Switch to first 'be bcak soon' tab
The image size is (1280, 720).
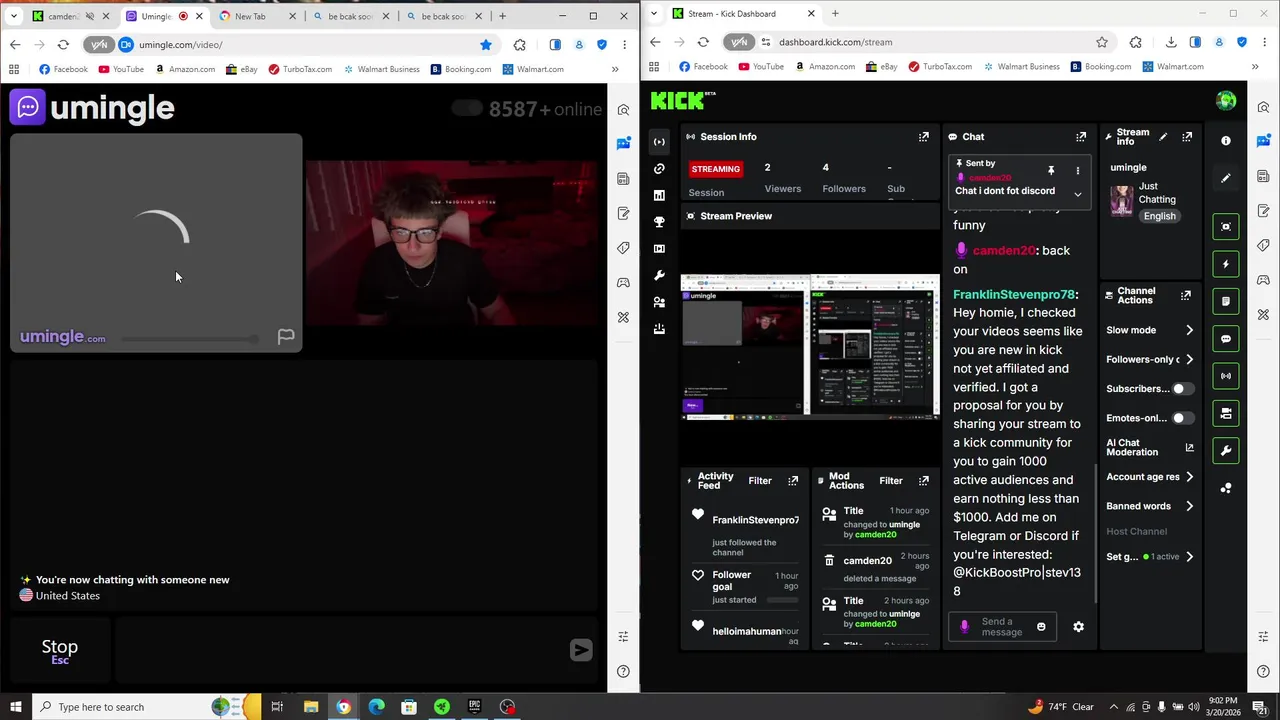[x=350, y=16]
